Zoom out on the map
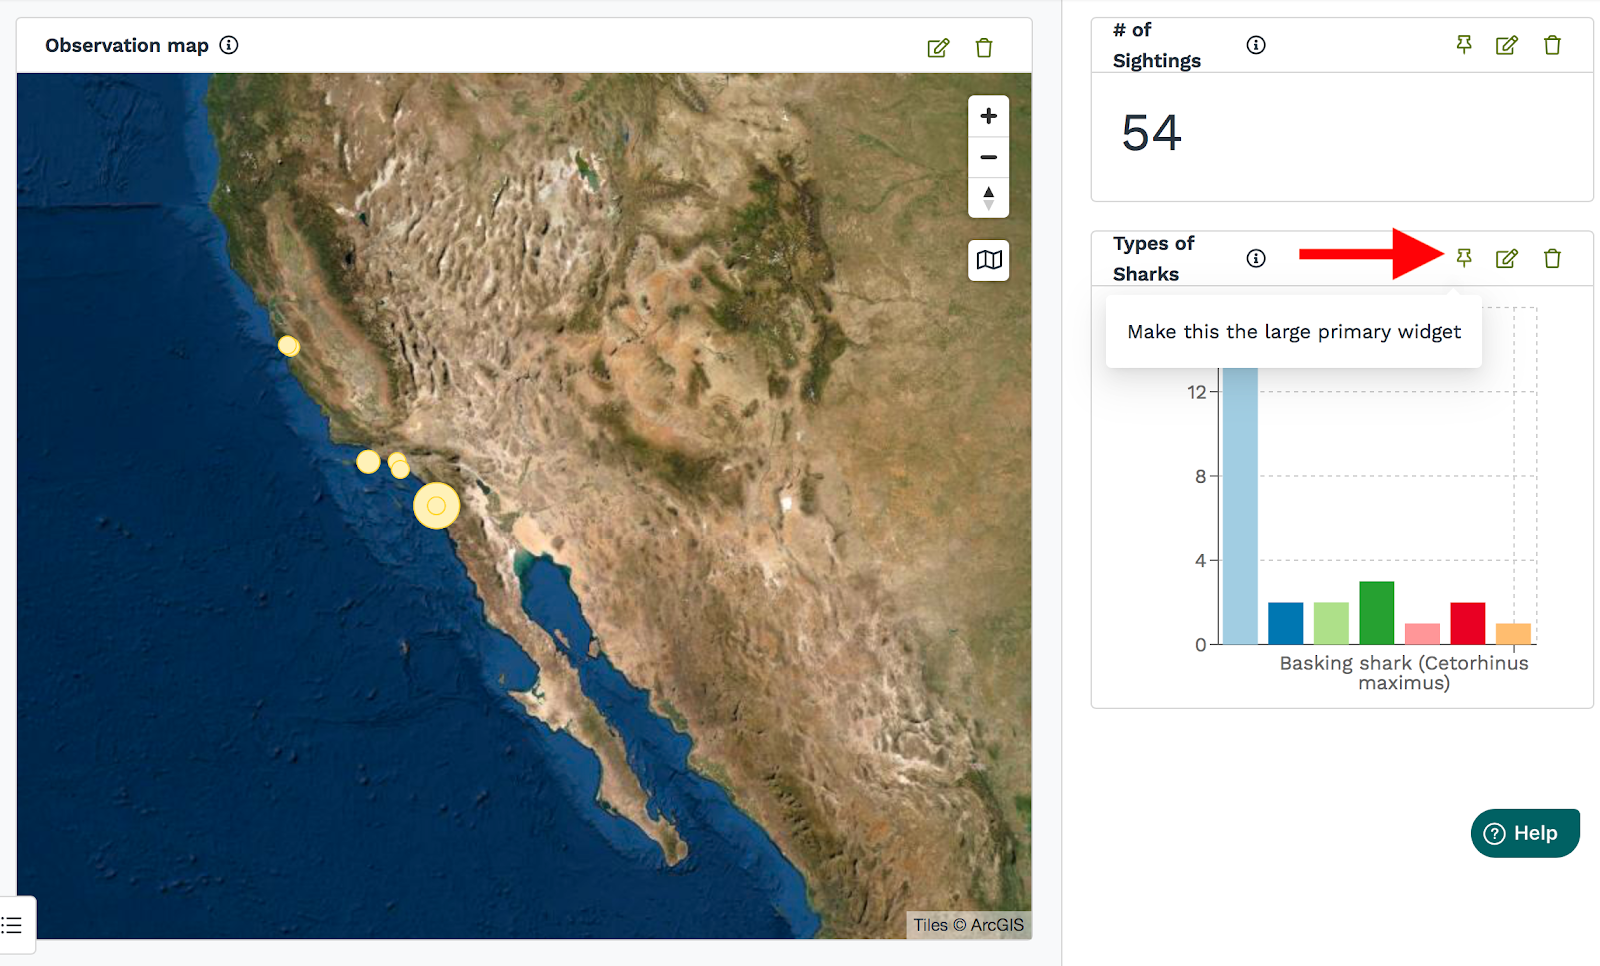Image resolution: width=1600 pixels, height=966 pixels. pyautogui.click(x=988, y=157)
